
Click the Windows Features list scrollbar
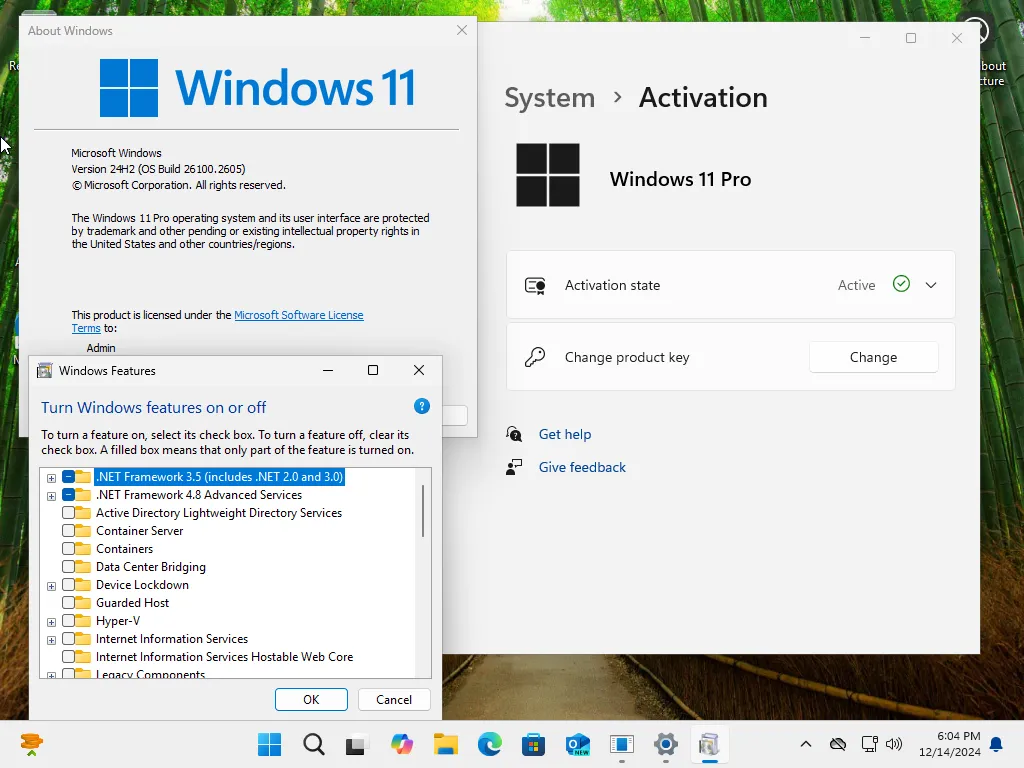[423, 511]
